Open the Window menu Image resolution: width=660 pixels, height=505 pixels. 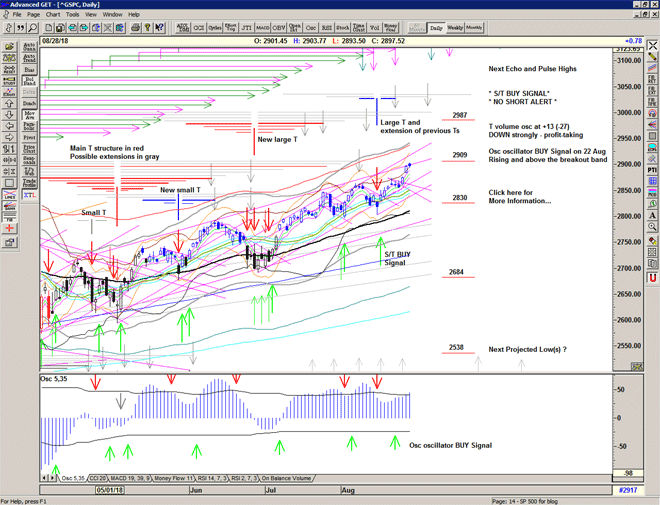112,15
